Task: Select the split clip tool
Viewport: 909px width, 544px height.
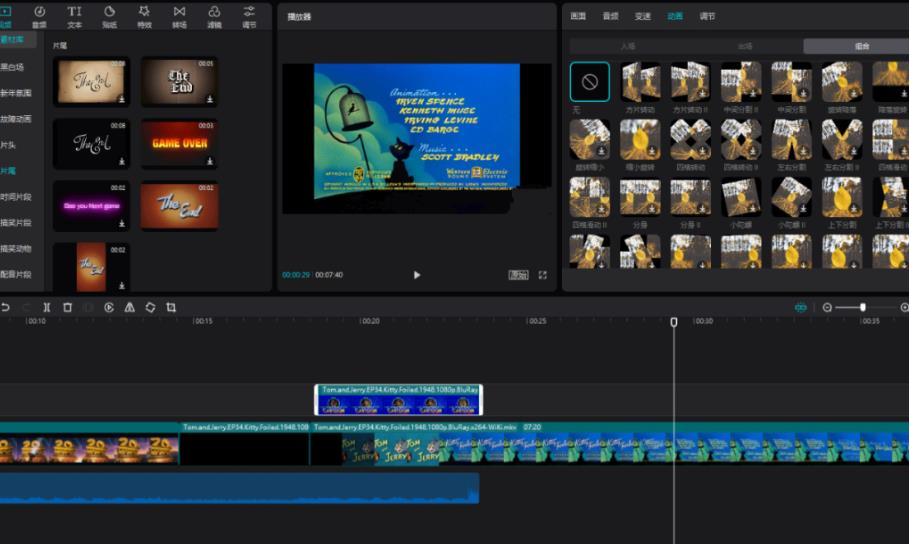Action: click(46, 307)
